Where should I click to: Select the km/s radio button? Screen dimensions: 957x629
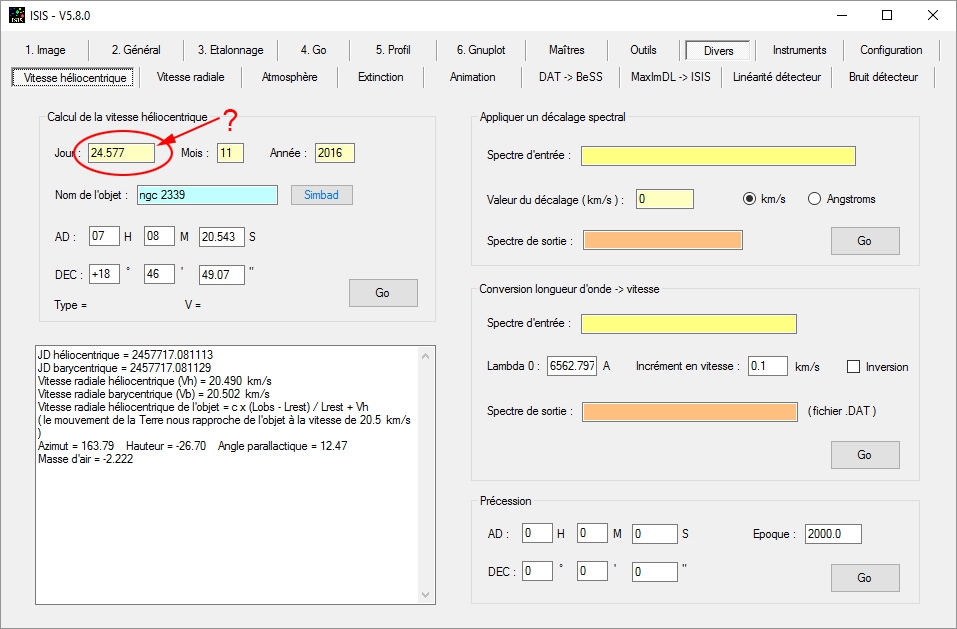749,199
